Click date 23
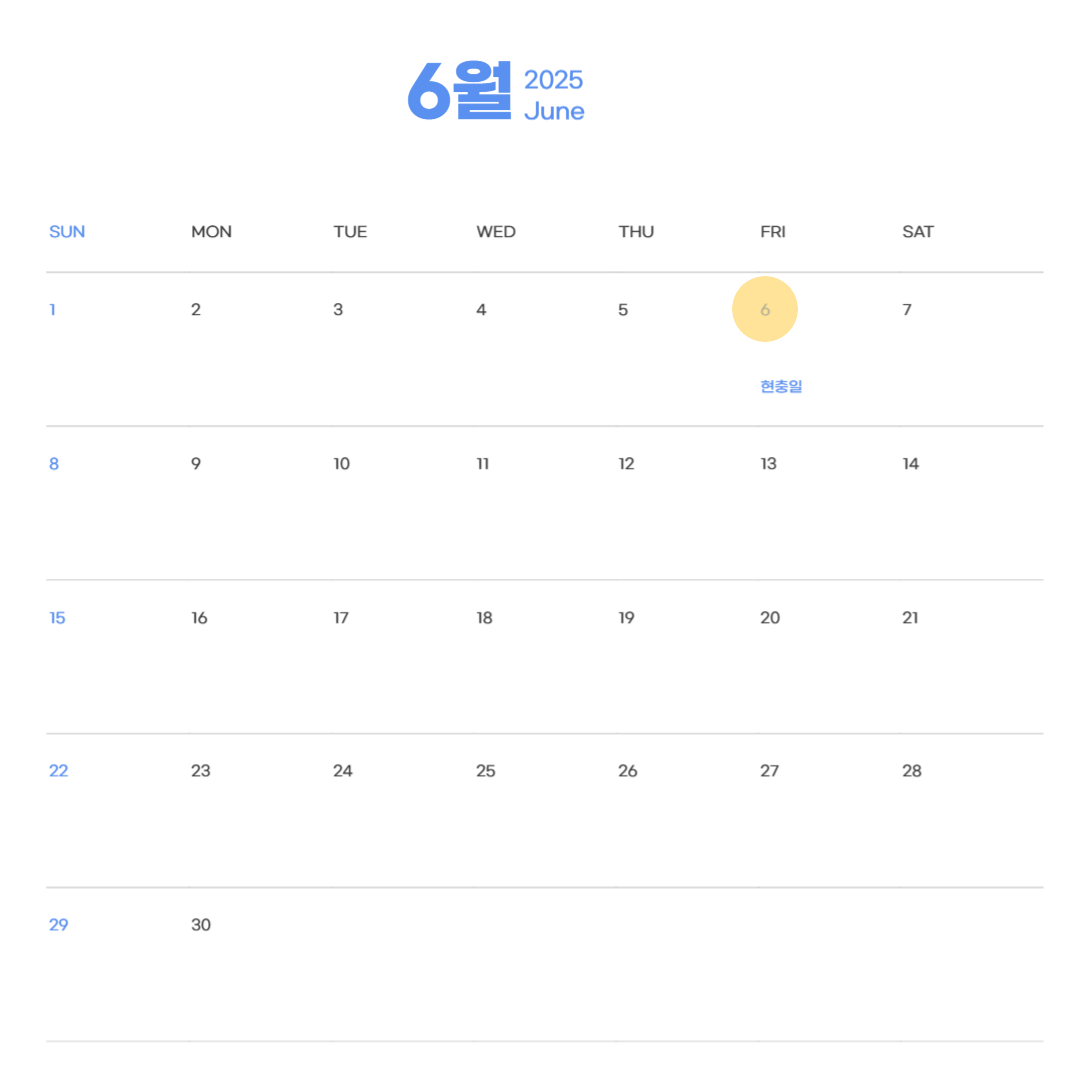This screenshot has height=1080, width=1080. [200, 771]
